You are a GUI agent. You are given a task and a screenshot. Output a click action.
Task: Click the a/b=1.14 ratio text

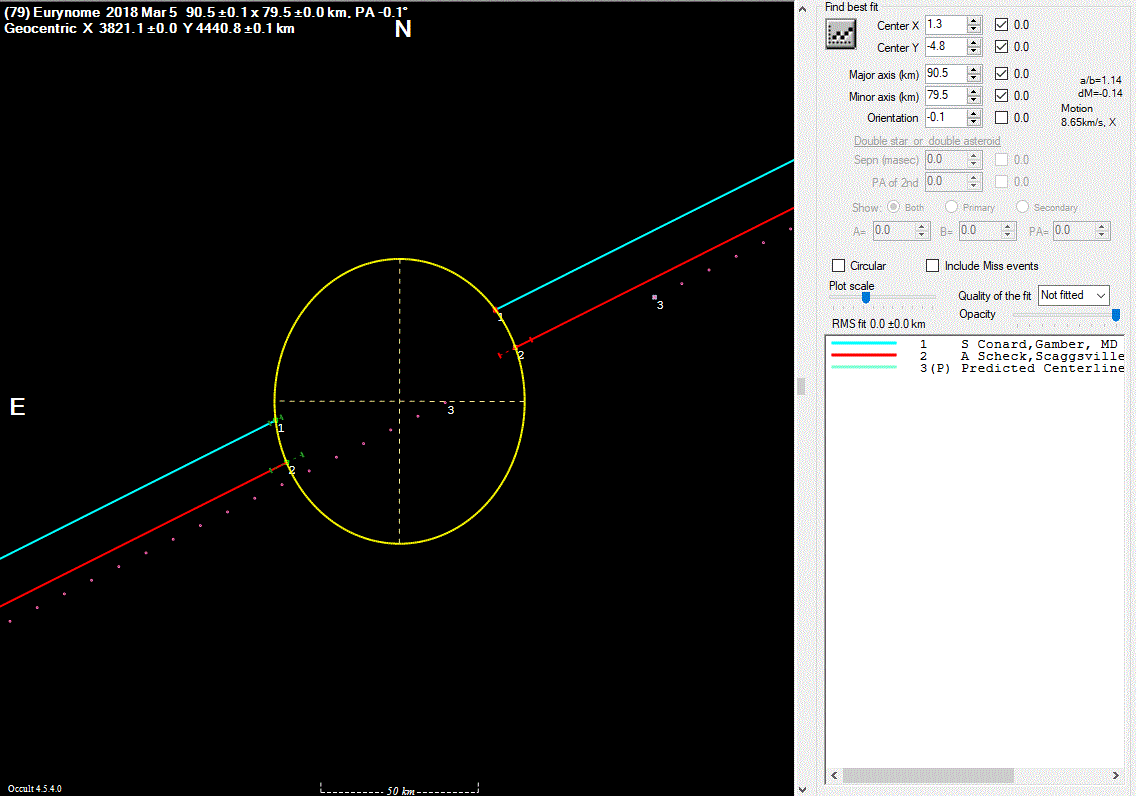[x=1100, y=80]
